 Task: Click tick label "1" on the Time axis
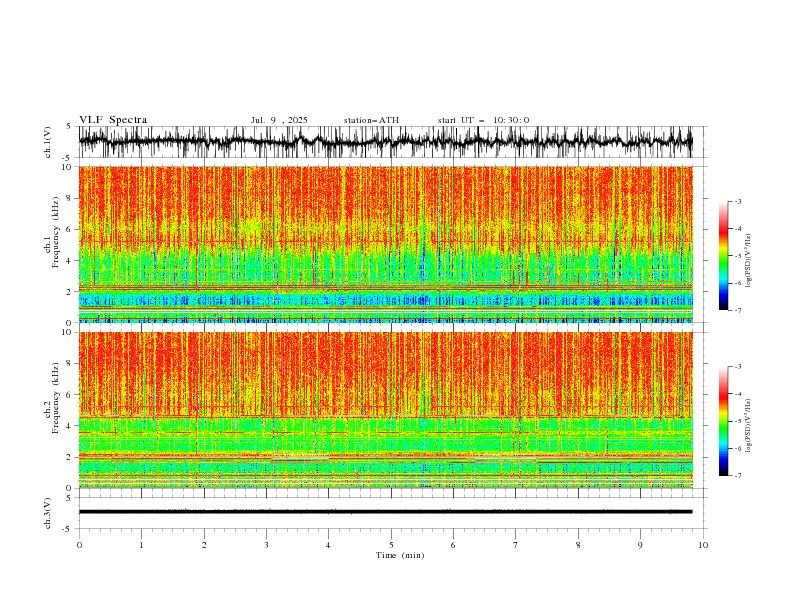tap(141, 545)
